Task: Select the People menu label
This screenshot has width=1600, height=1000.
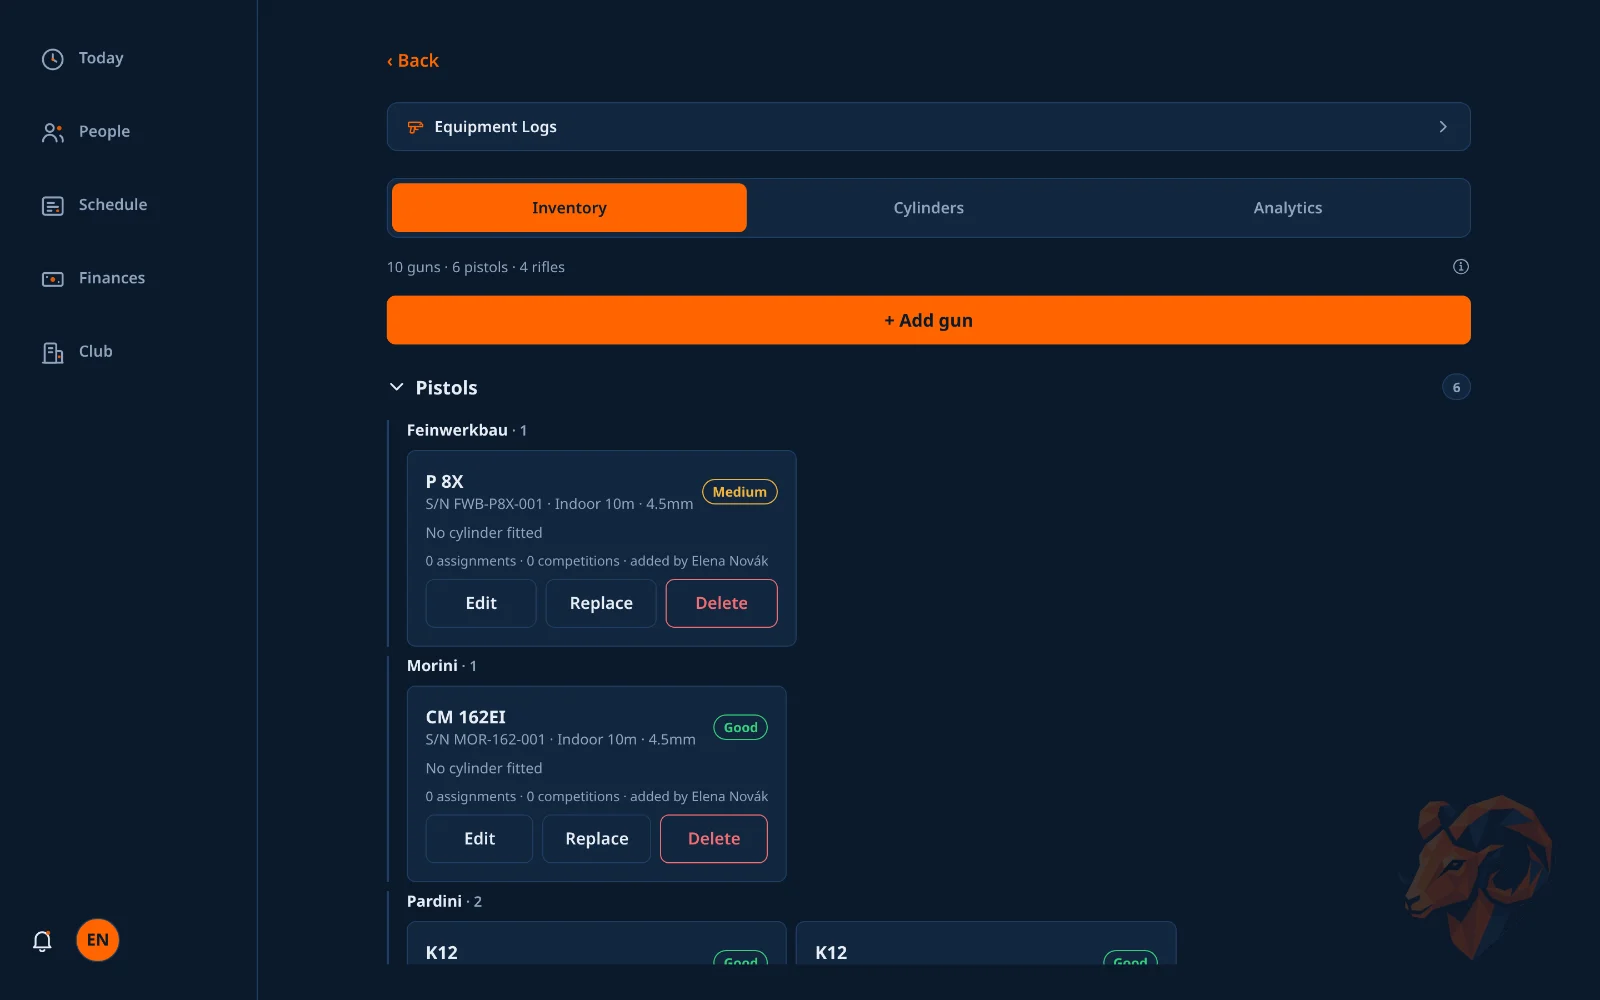Action: [105, 132]
